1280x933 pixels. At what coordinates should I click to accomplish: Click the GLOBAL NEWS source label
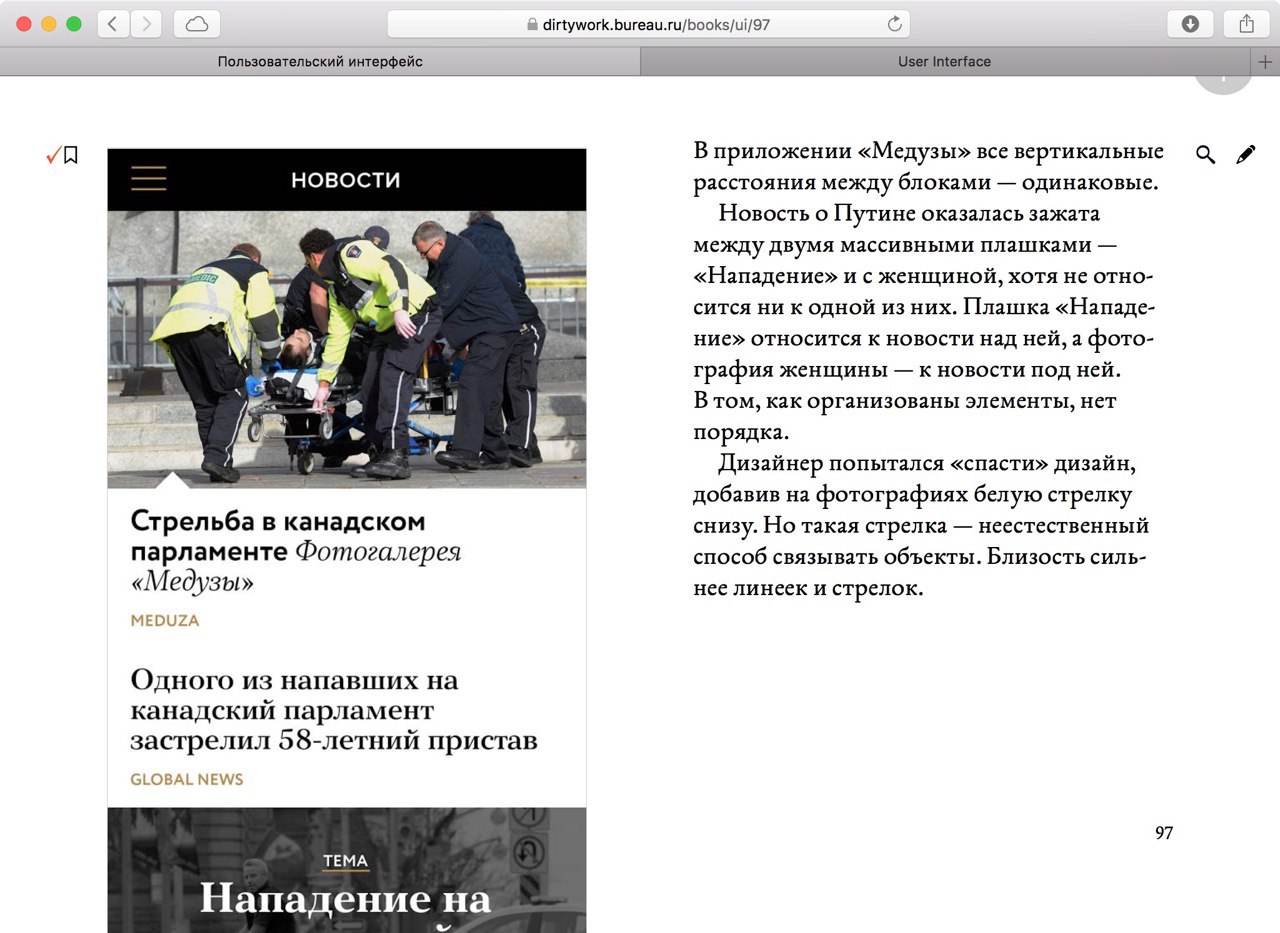pyautogui.click(x=187, y=779)
